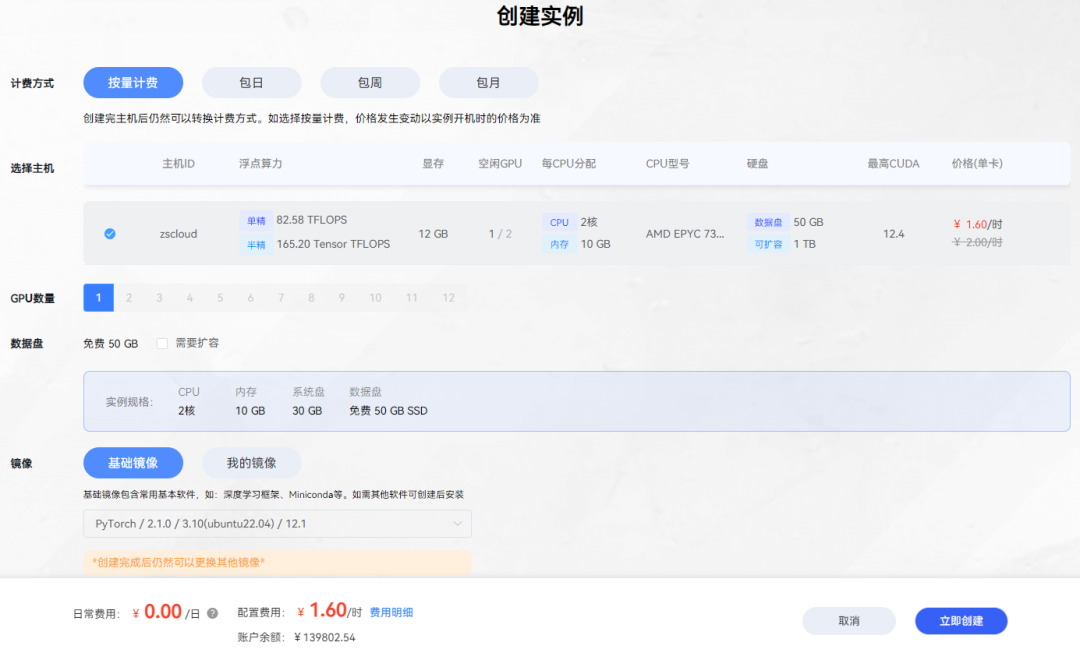Image resolution: width=1080 pixels, height=660 pixels.
Task: Switch billing to 包日
Action: (x=251, y=83)
